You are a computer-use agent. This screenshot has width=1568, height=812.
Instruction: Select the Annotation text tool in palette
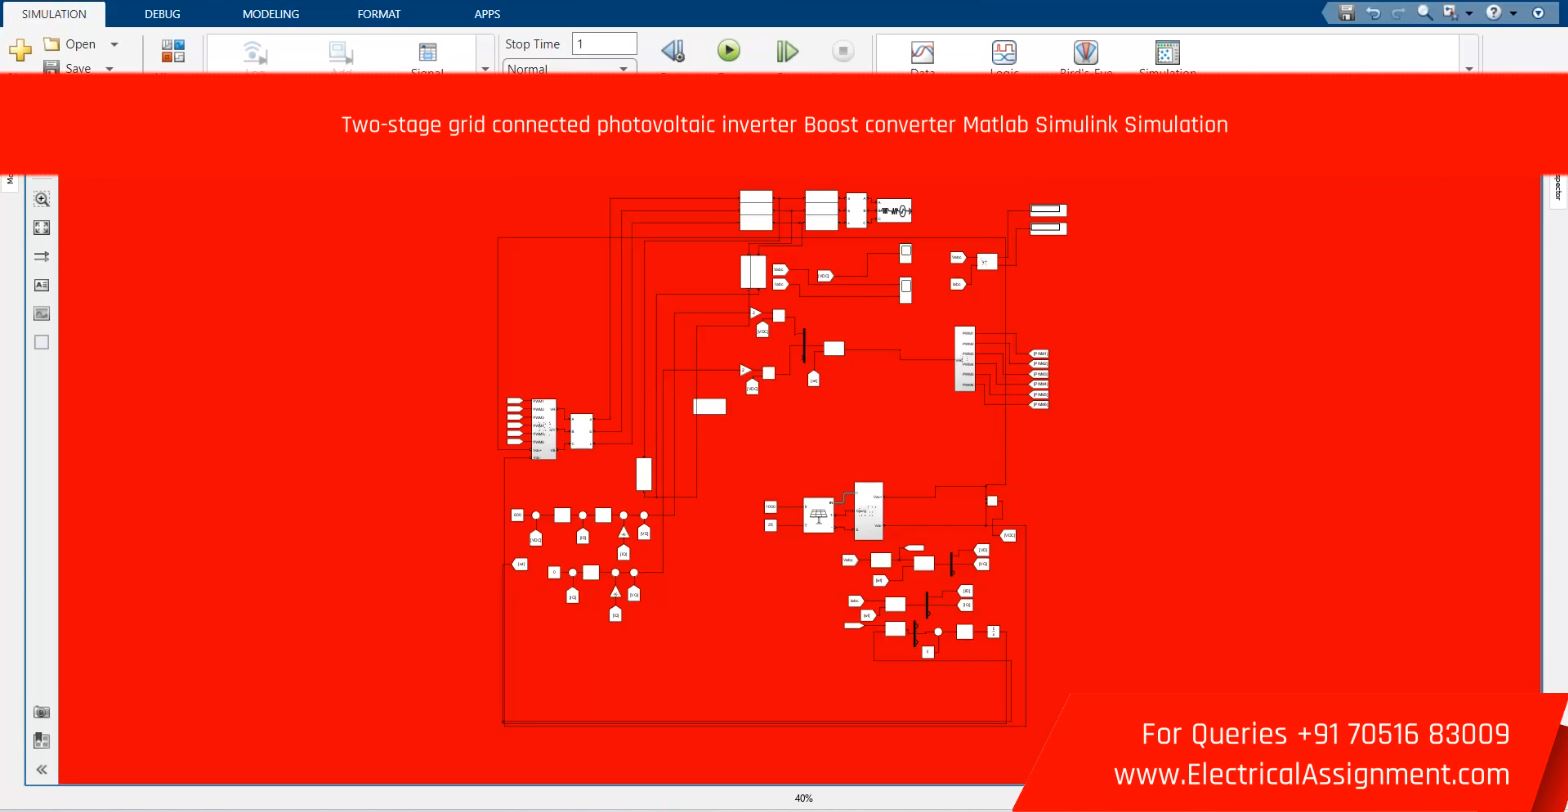[41, 285]
